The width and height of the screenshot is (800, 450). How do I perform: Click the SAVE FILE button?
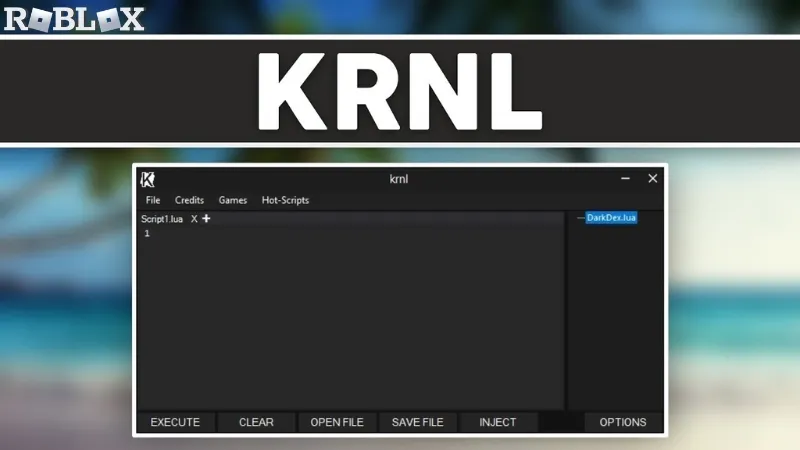417,422
